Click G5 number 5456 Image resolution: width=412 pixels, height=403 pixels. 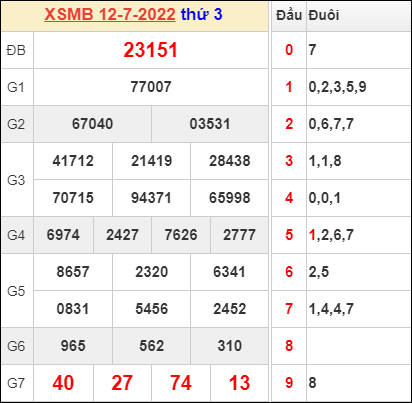coord(151,309)
